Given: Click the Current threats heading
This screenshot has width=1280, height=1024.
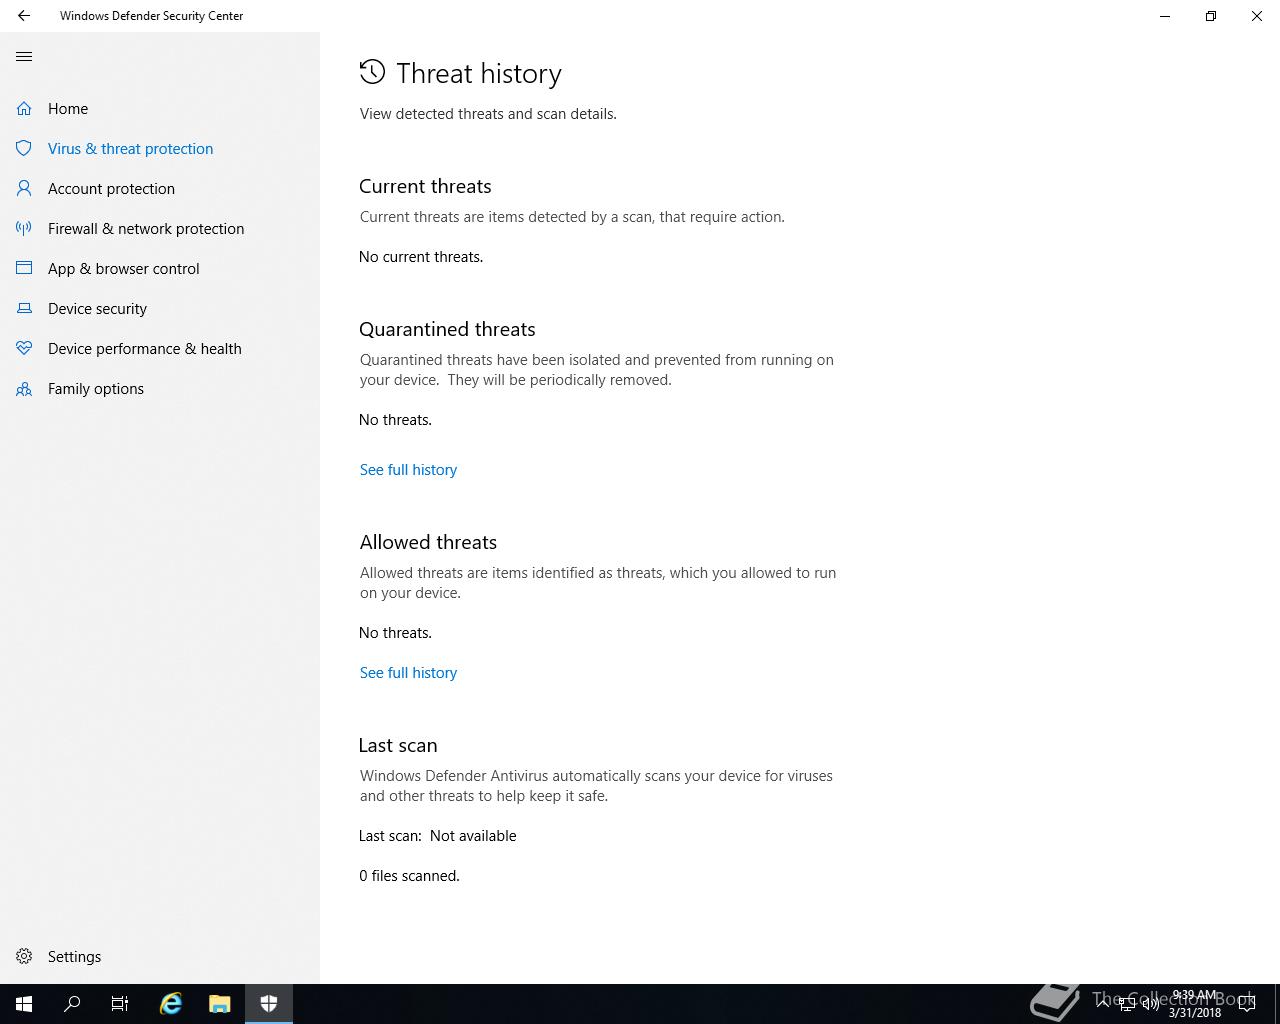Looking at the screenshot, I should pos(425,187).
